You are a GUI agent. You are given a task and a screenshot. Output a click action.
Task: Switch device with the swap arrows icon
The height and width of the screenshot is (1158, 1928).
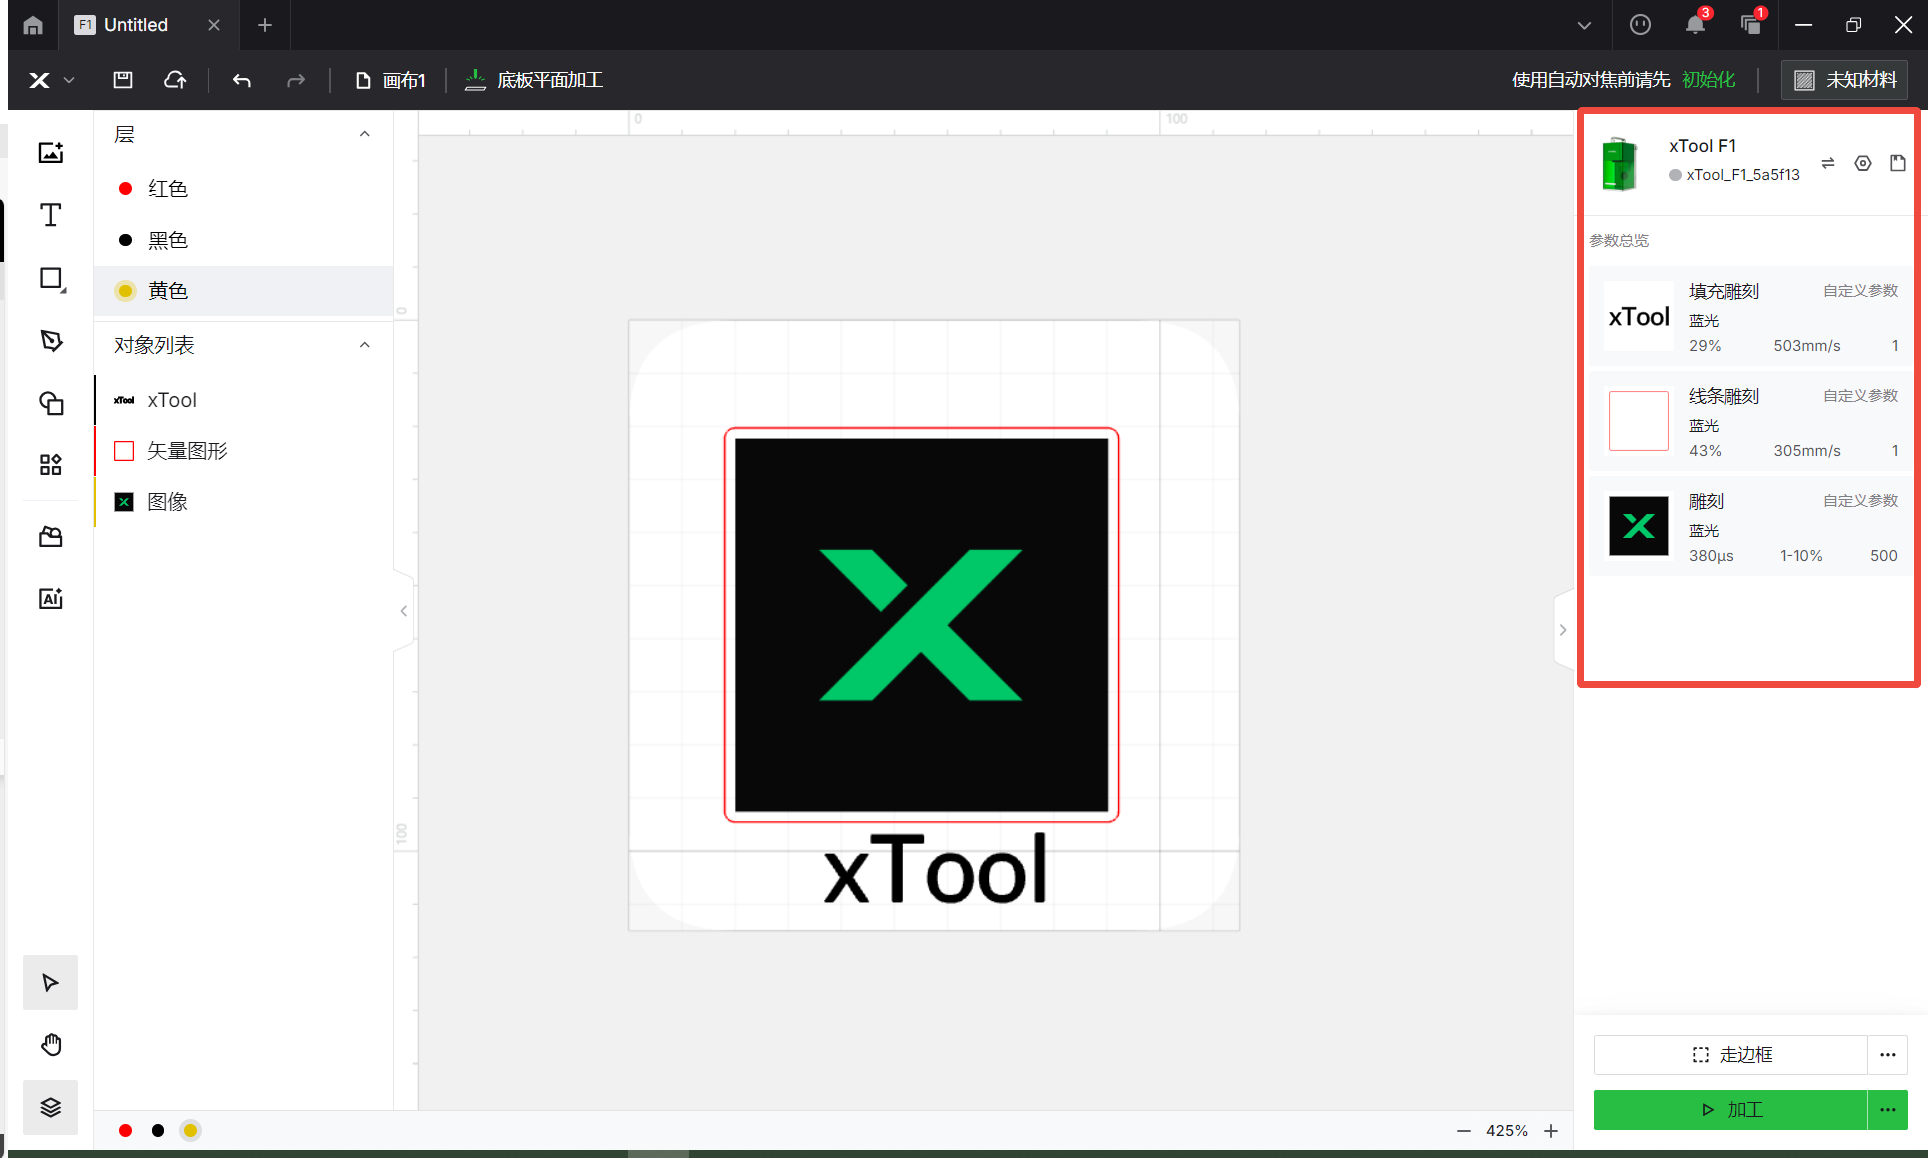(x=1828, y=163)
